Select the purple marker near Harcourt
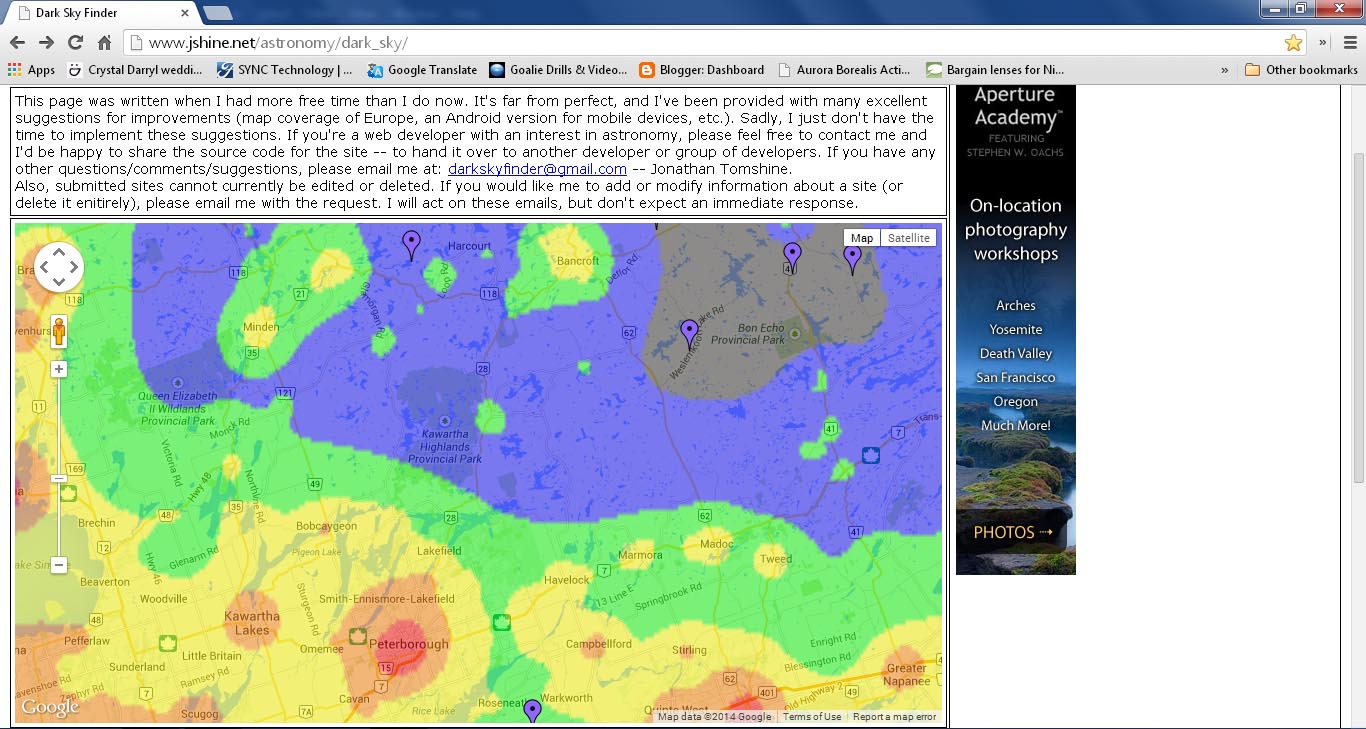Image resolution: width=1366 pixels, height=729 pixels. coord(411,245)
